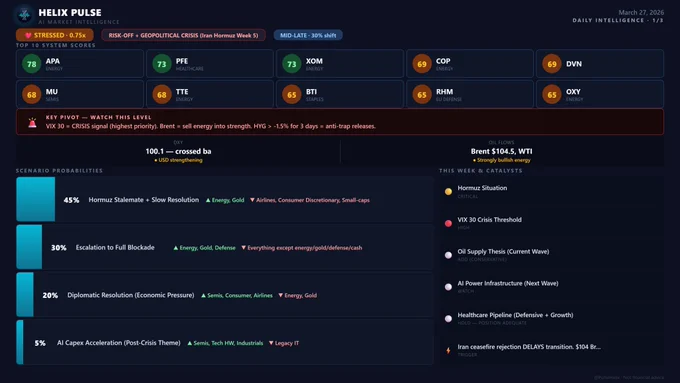Image resolution: width=680 pixels, height=383 pixels.
Task: Click the Semis, Consumer, Airlines winners tag
Action: click(237, 295)
